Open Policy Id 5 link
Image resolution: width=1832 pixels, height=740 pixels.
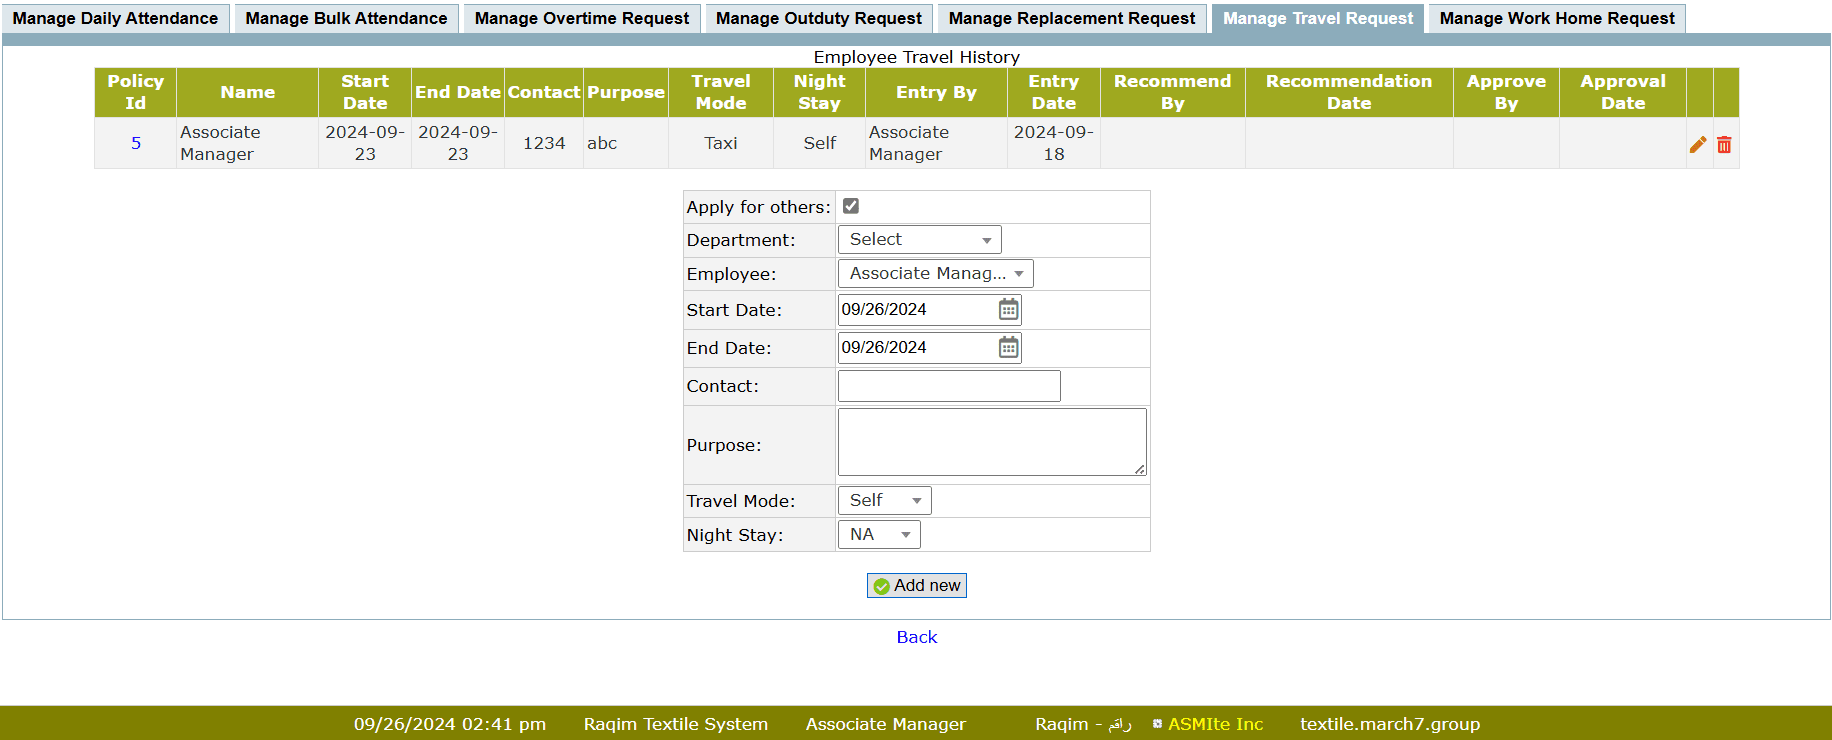(136, 143)
